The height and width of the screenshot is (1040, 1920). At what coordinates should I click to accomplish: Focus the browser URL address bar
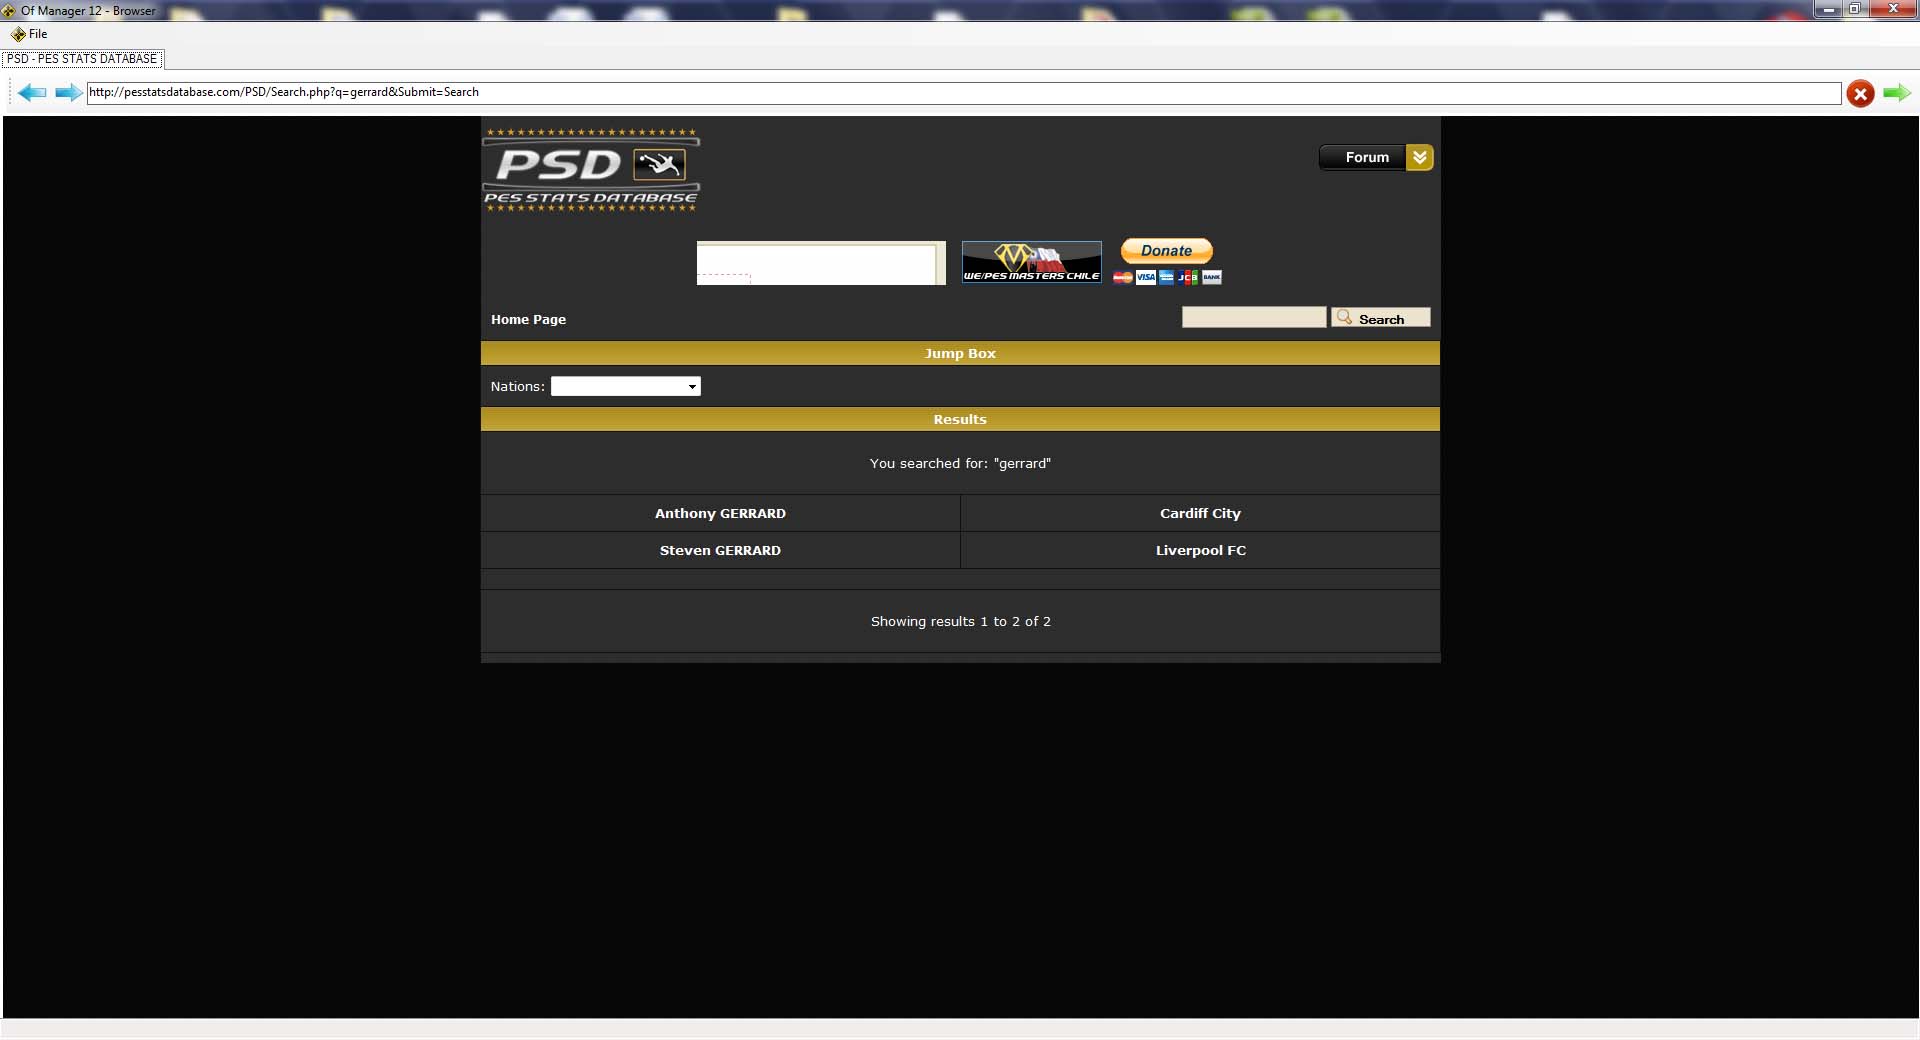[960, 93]
